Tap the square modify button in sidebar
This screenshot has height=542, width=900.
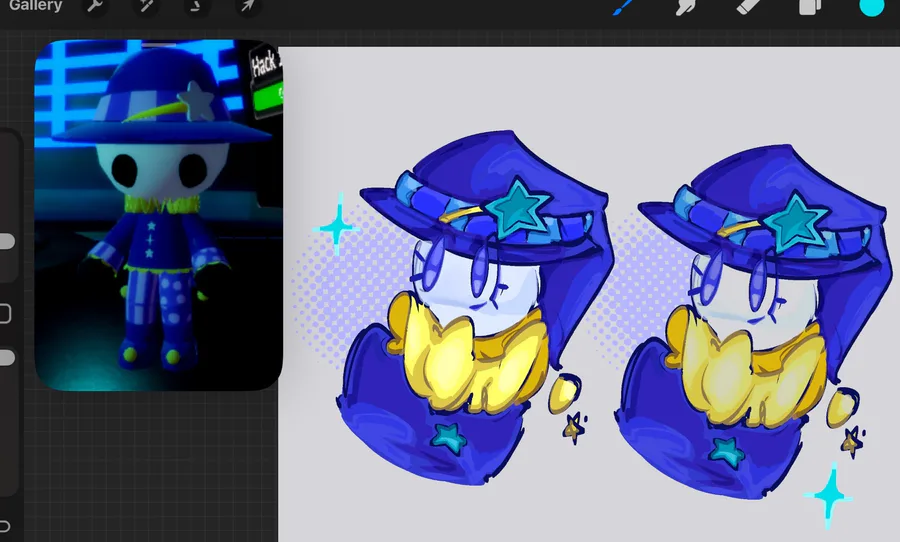pos(5,313)
